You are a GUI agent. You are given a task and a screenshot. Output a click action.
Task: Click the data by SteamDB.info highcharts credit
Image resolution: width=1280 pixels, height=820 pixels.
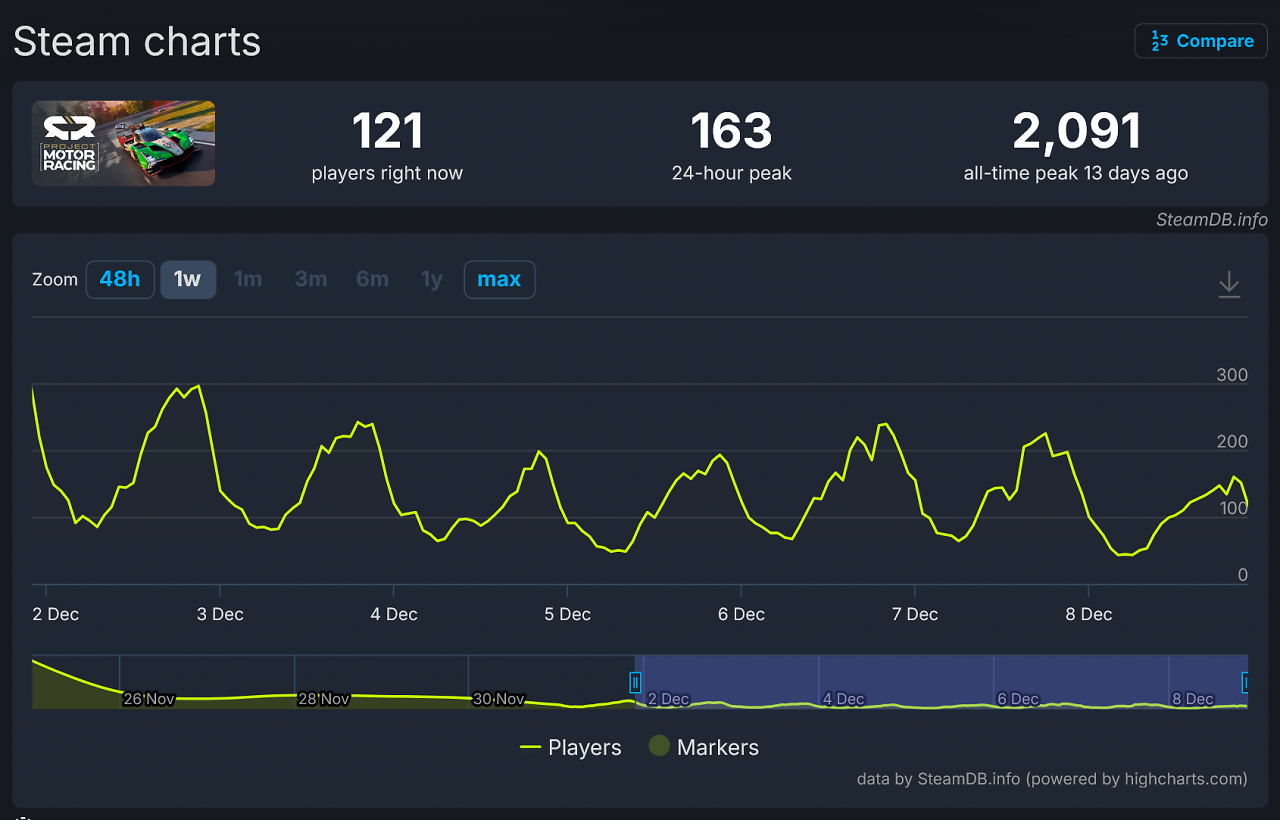(x=1052, y=778)
